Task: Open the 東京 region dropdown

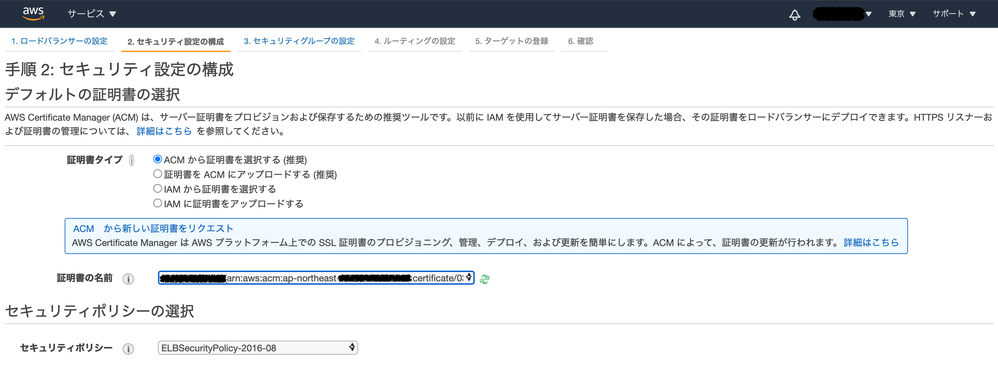Action: tap(903, 14)
